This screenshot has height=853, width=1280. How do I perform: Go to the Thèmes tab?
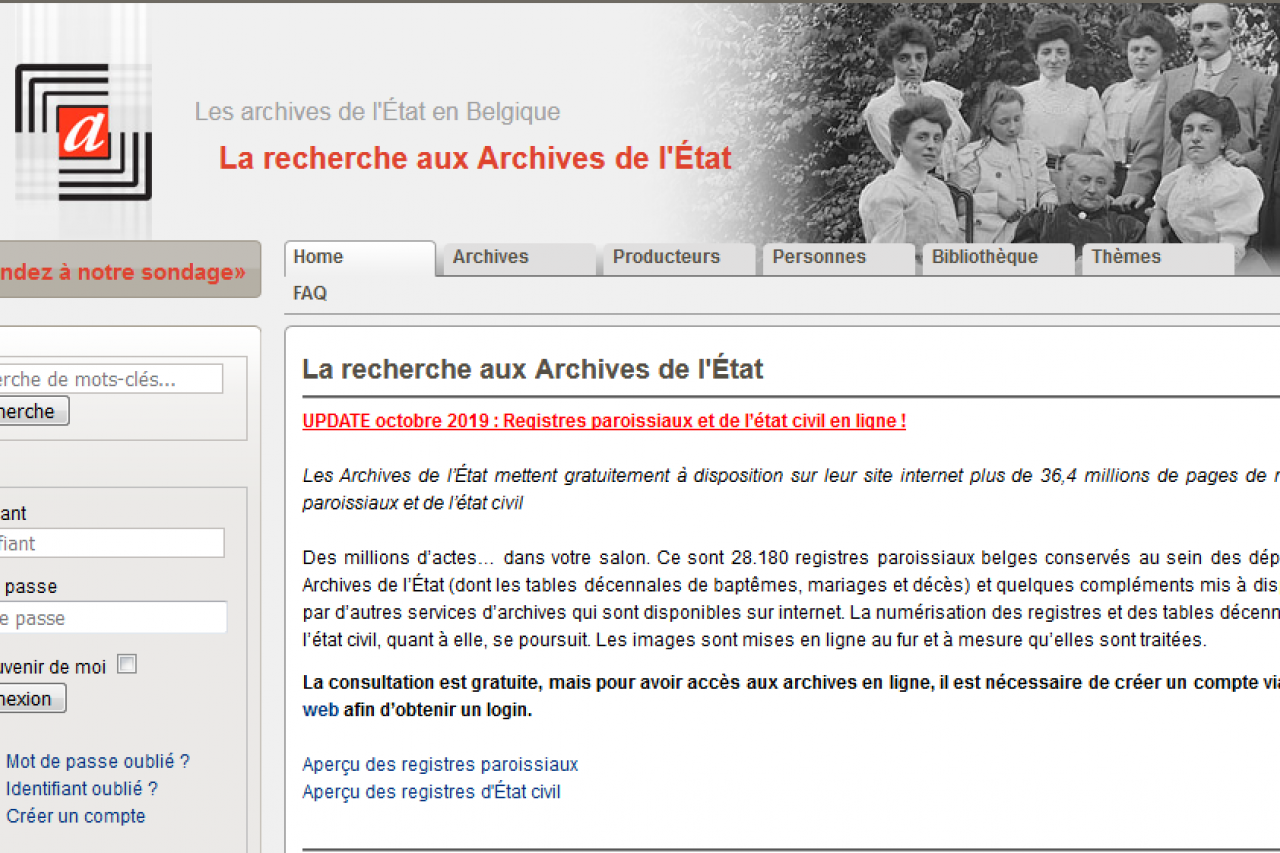(x=1158, y=258)
